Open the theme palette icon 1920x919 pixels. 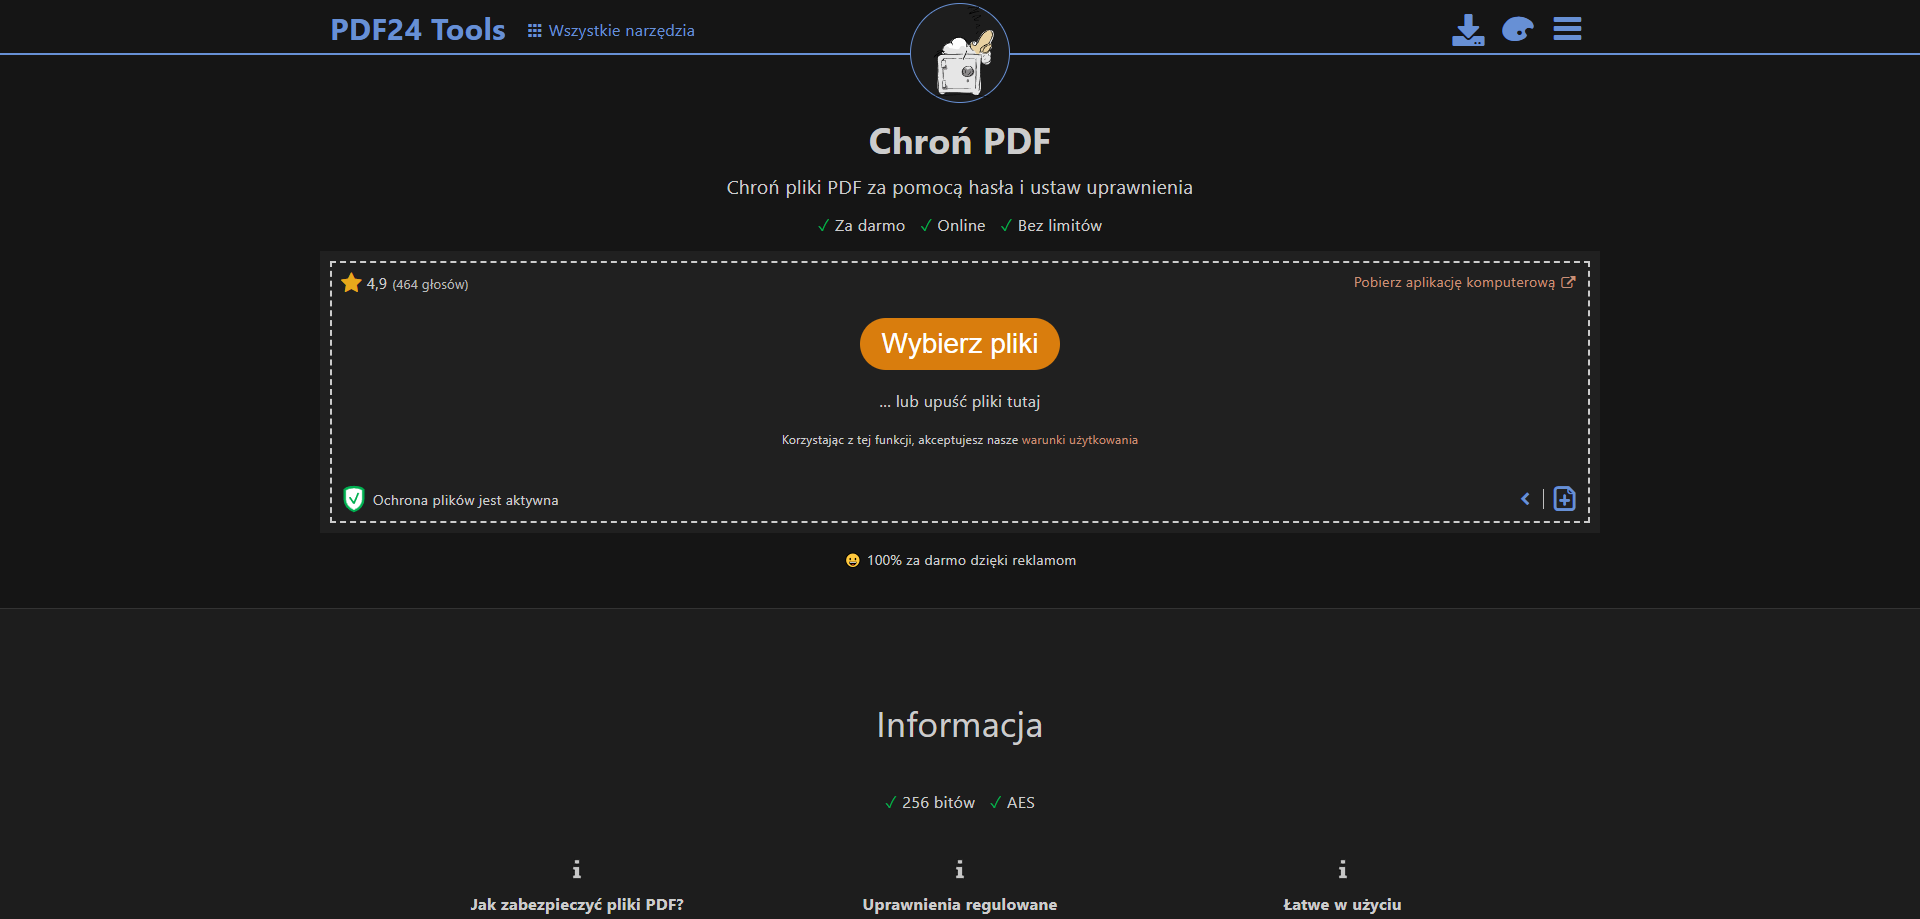coord(1517,30)
